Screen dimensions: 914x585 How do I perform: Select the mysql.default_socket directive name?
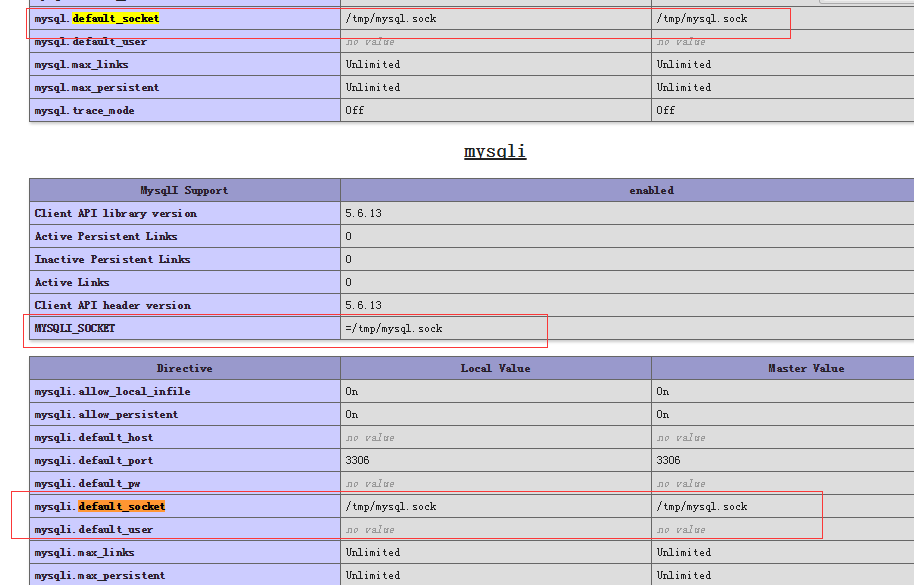[97, 19]
